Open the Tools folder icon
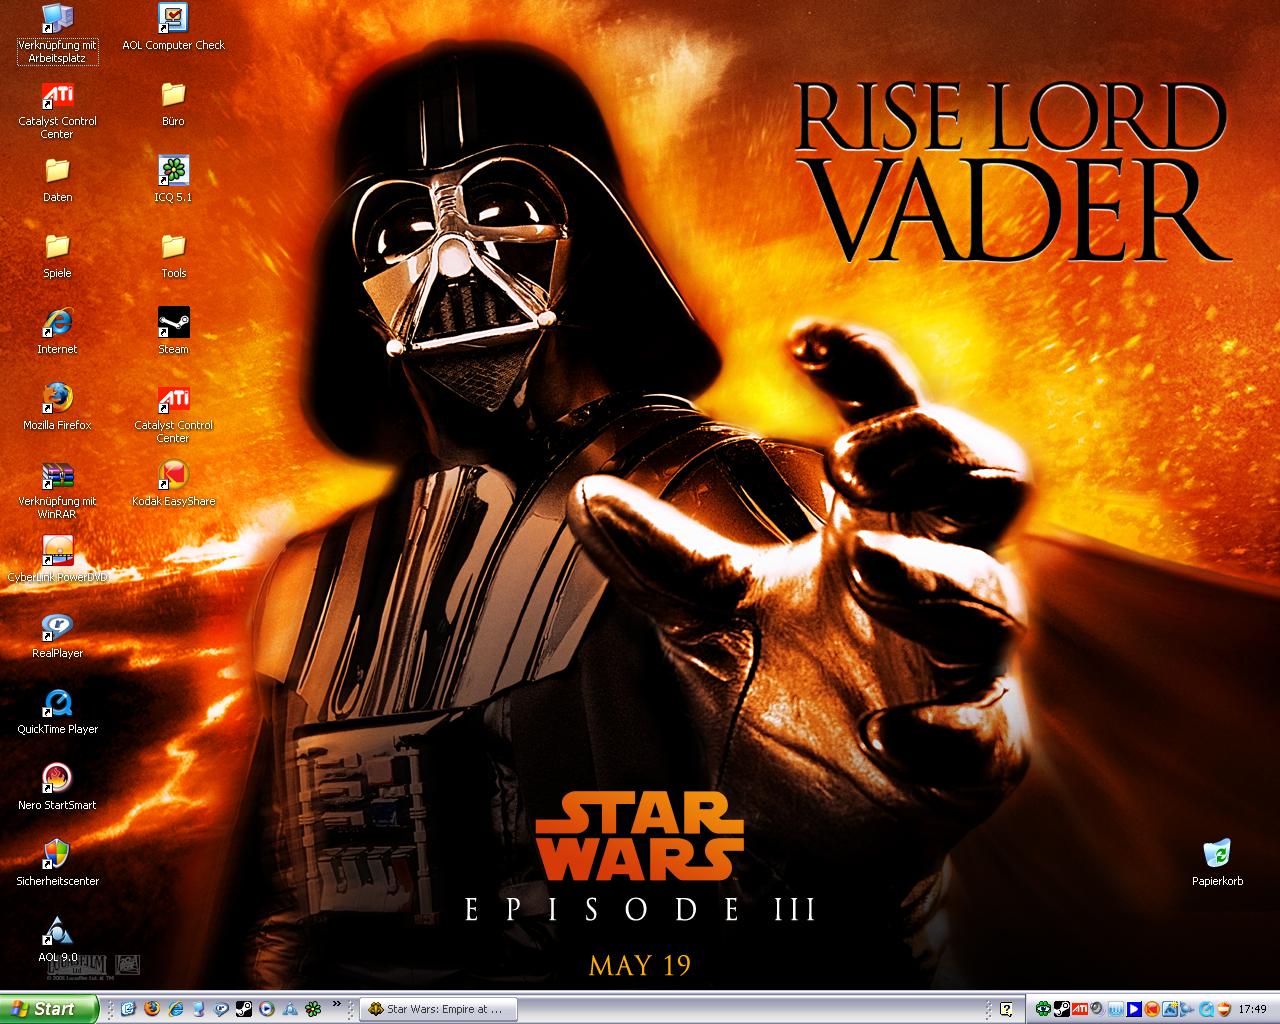 173,248
